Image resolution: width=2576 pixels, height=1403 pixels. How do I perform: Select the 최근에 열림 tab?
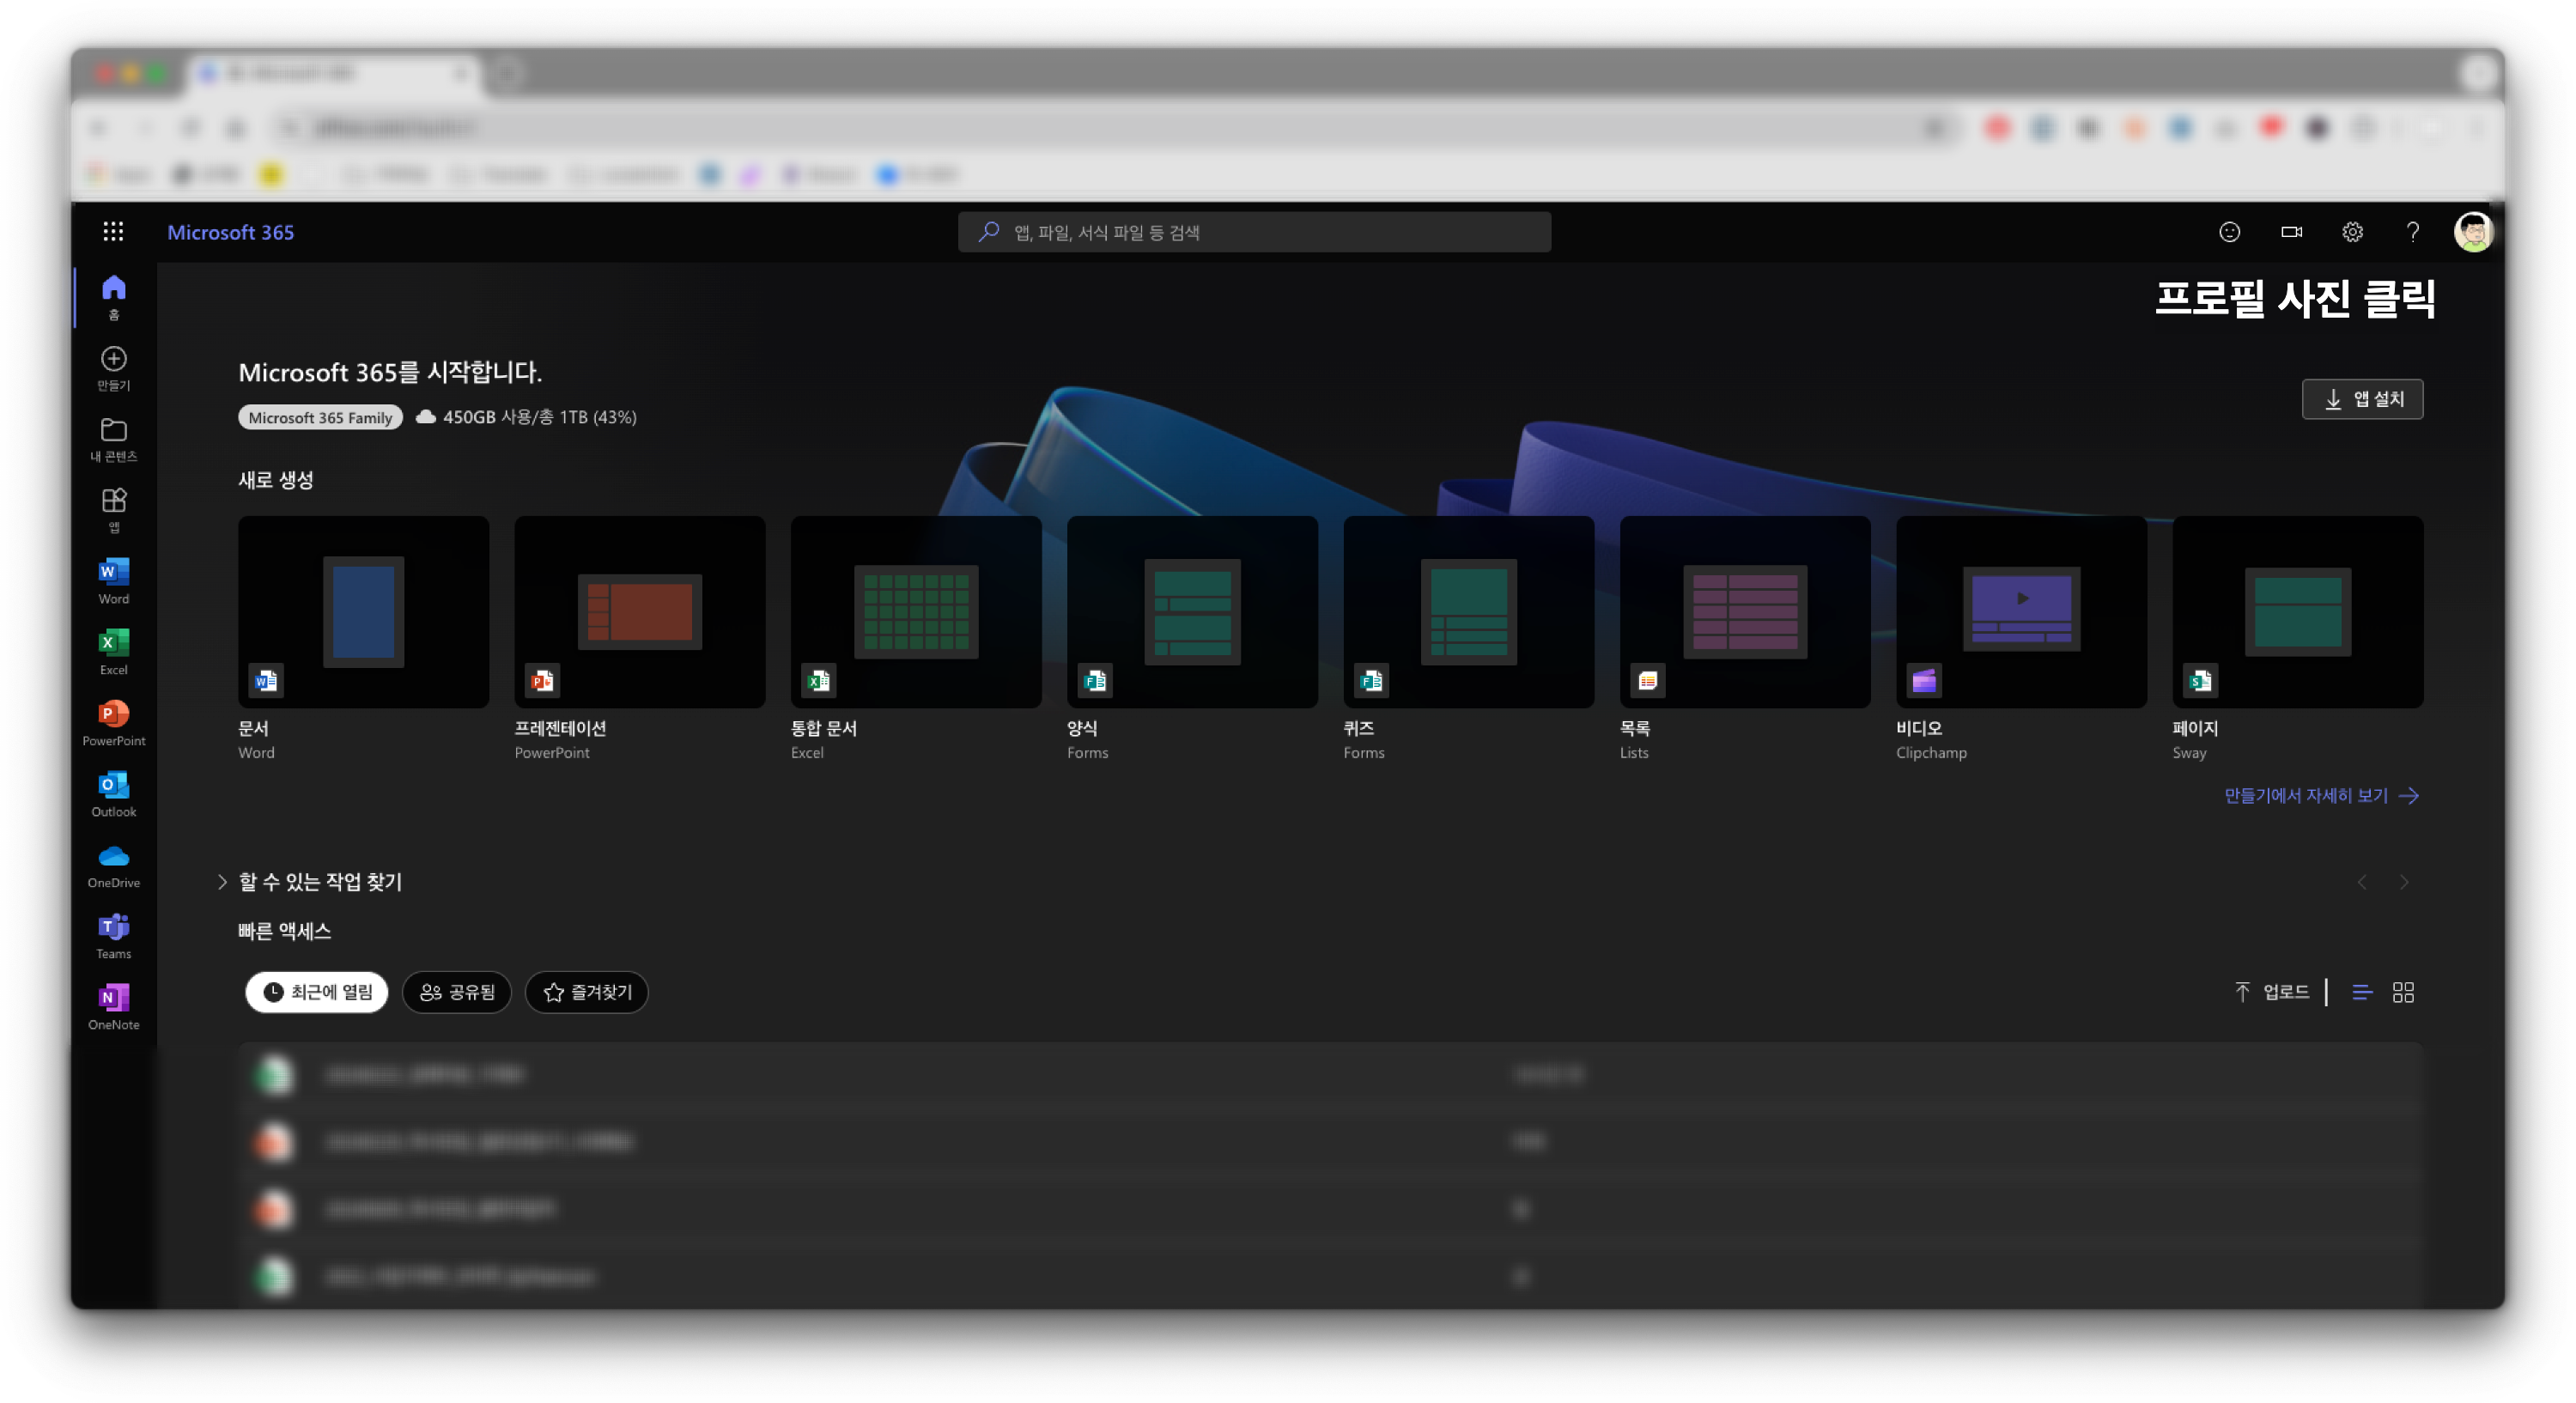[317, 992]
